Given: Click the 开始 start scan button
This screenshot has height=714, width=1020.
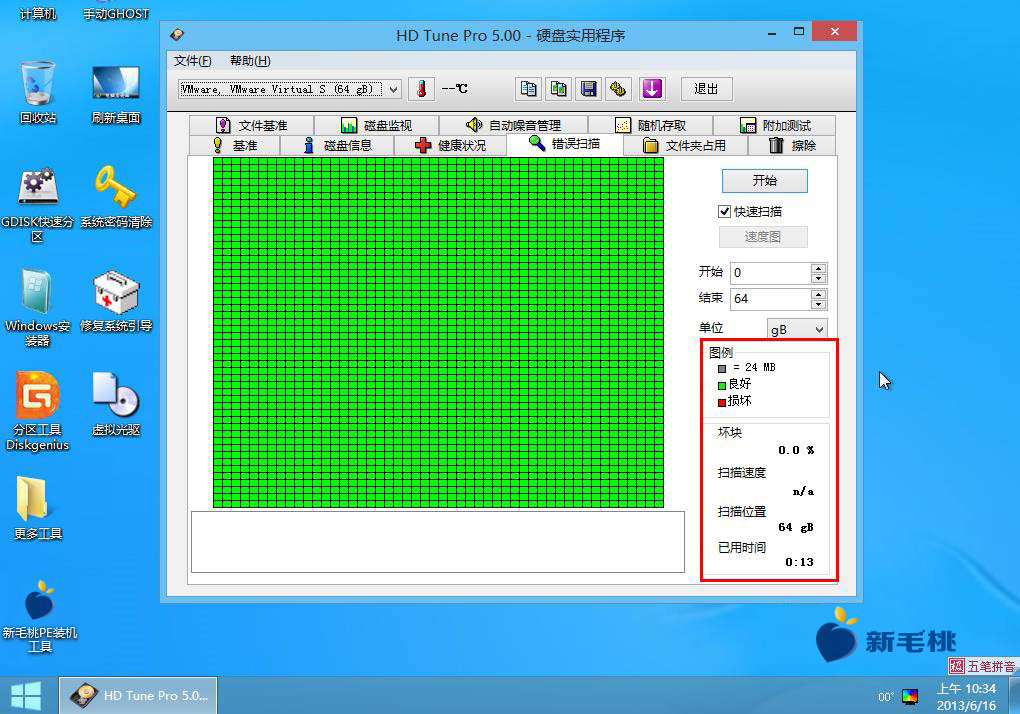Looking at the screenshot, I should point(764,181).
